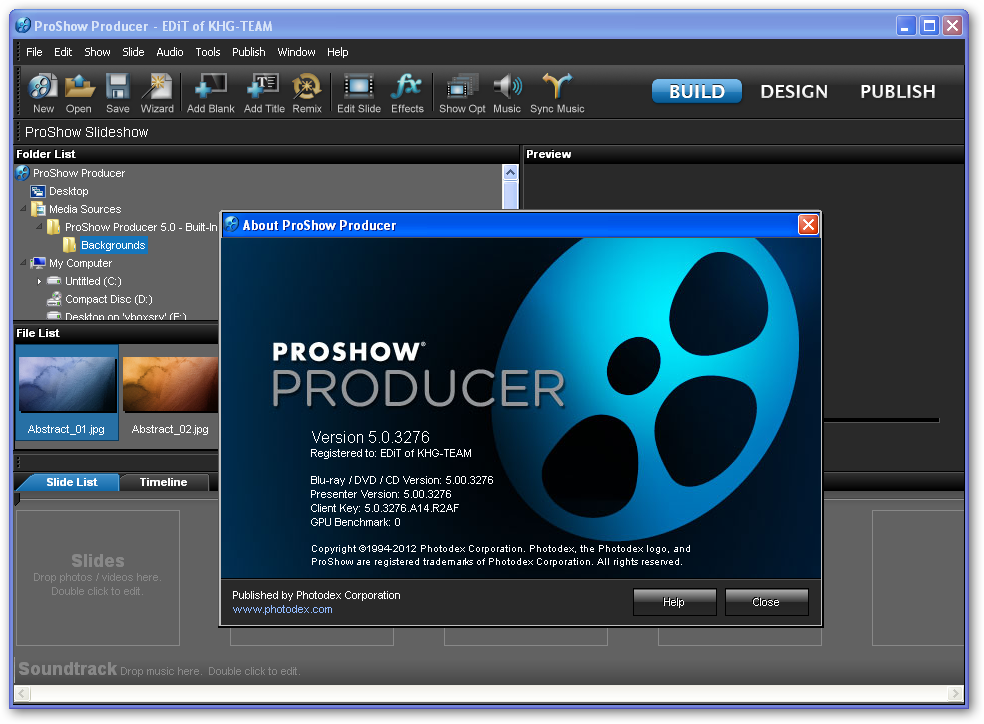Open the File menu

pos(34,52)
